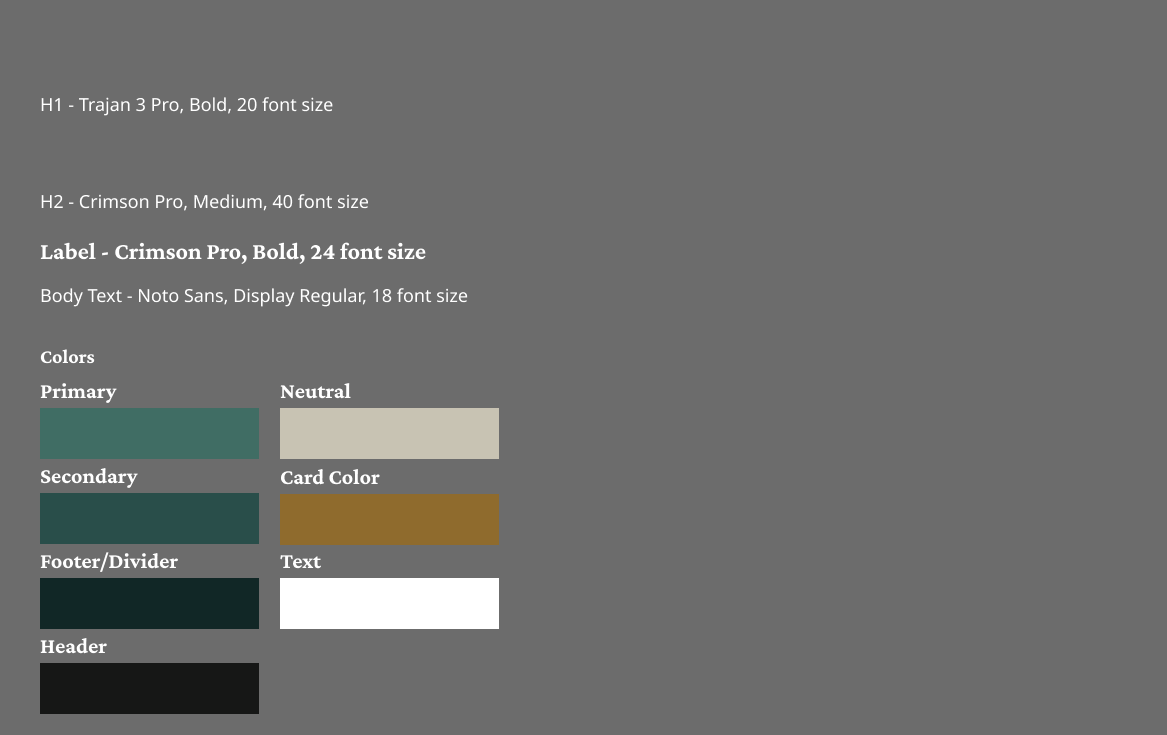Click the Colors section heading
Screen dimensions: 1167x735
coord(67,356)
